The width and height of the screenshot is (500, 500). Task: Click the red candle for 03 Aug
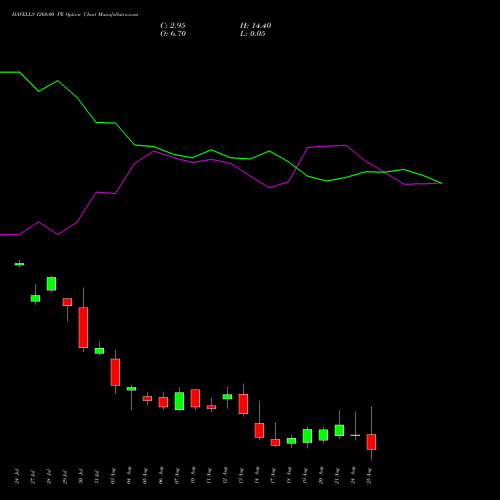[x=115, y=372]
